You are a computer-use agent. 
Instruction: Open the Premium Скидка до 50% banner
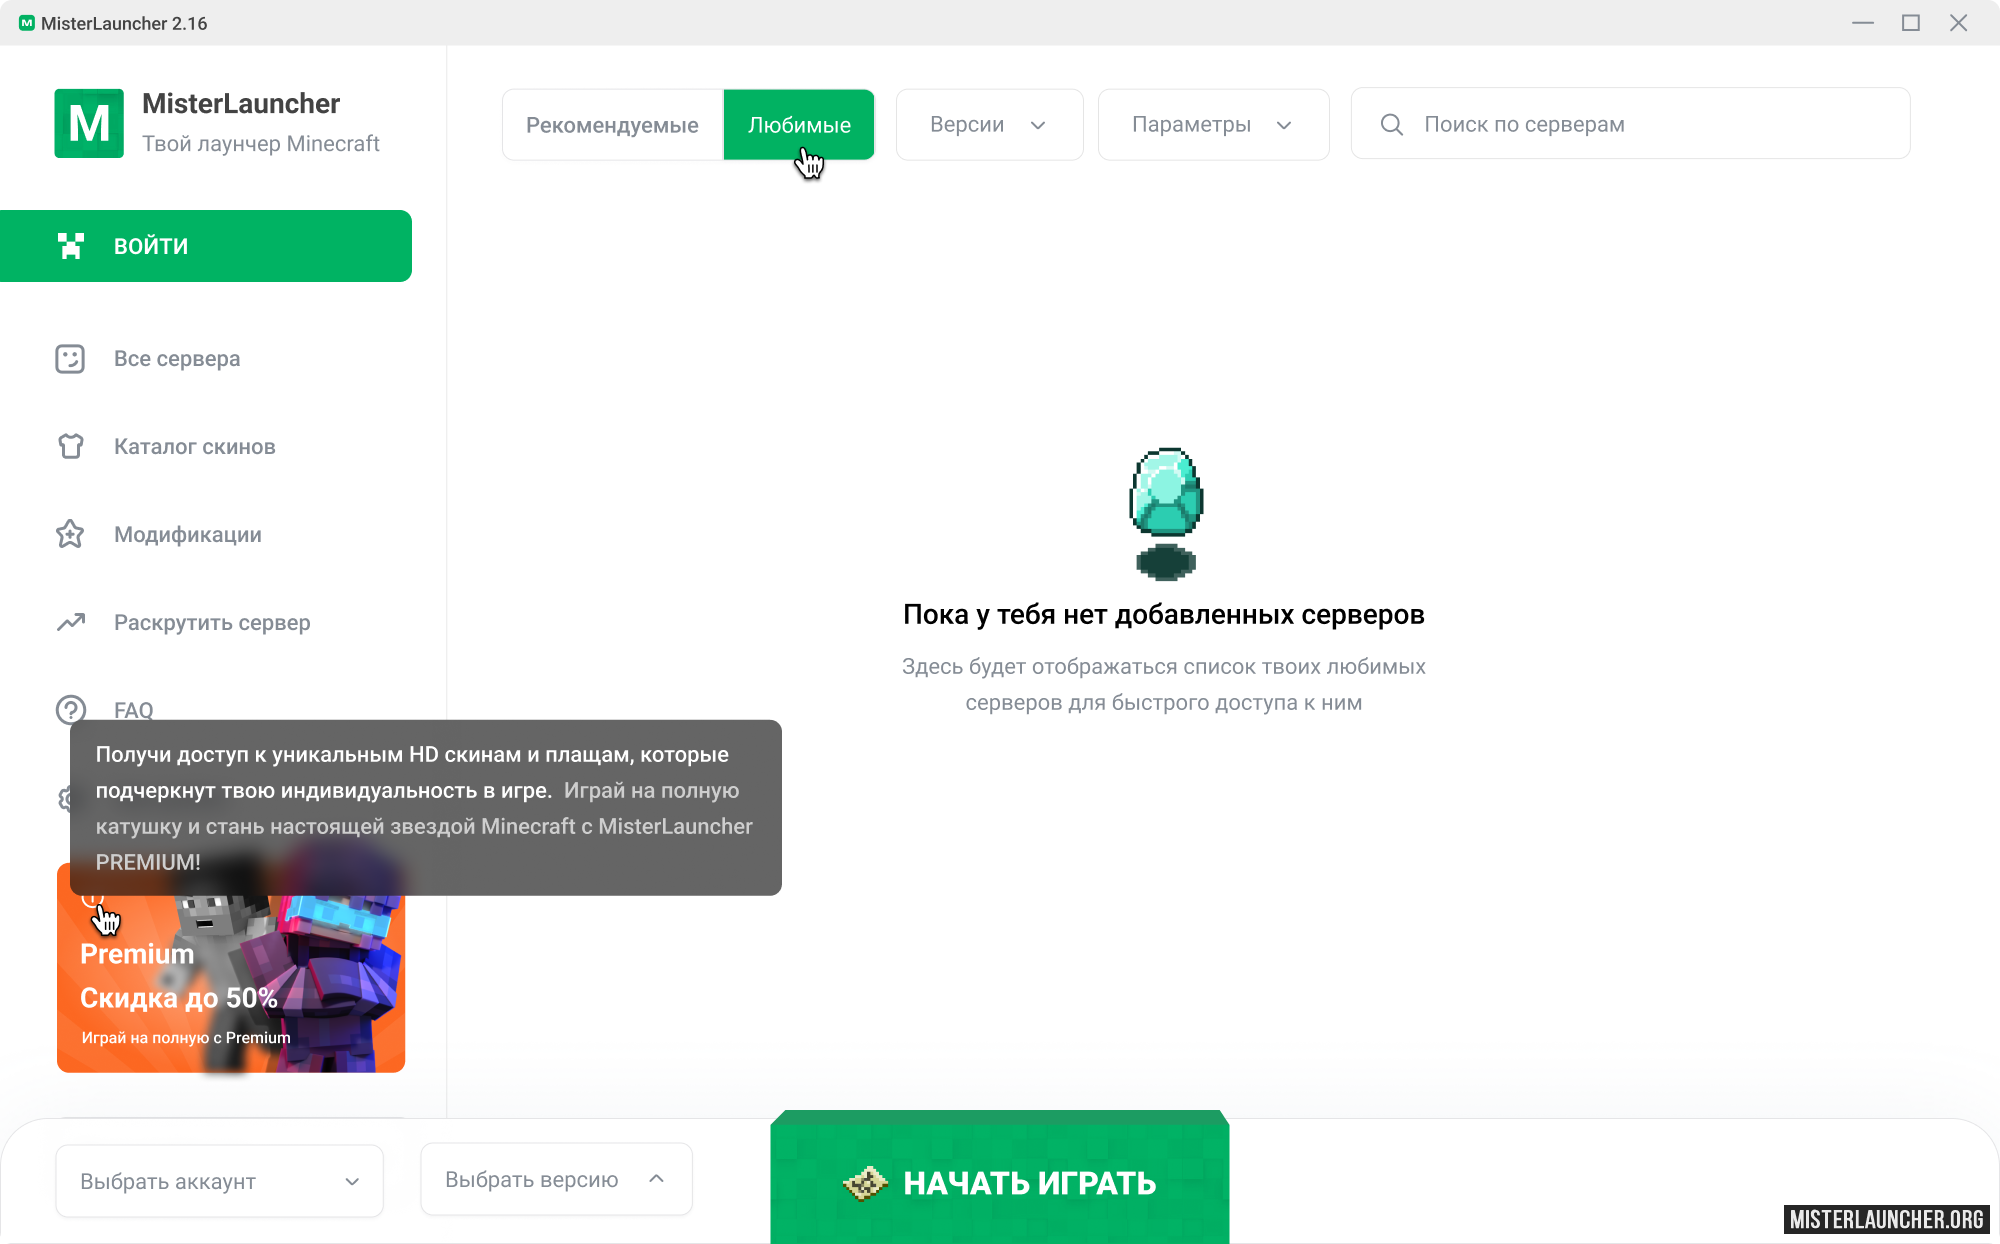tap(231, 968)
